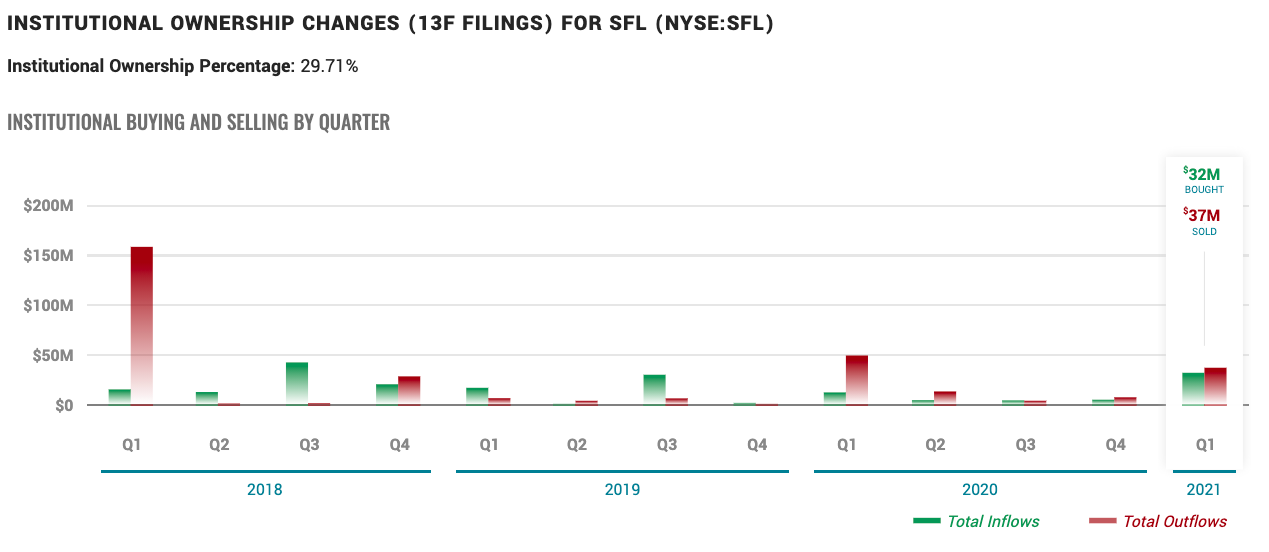Click the green Q3 2018 inflows bar
This screenshot has height=552, width=1269.
click(x=297, y=384)
